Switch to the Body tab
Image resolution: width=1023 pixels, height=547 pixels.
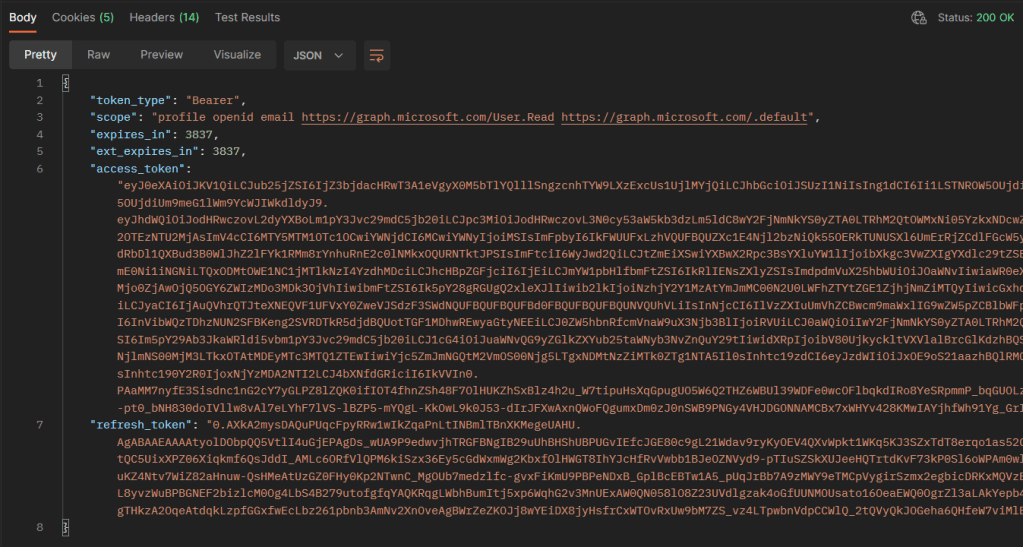(23, 17)
